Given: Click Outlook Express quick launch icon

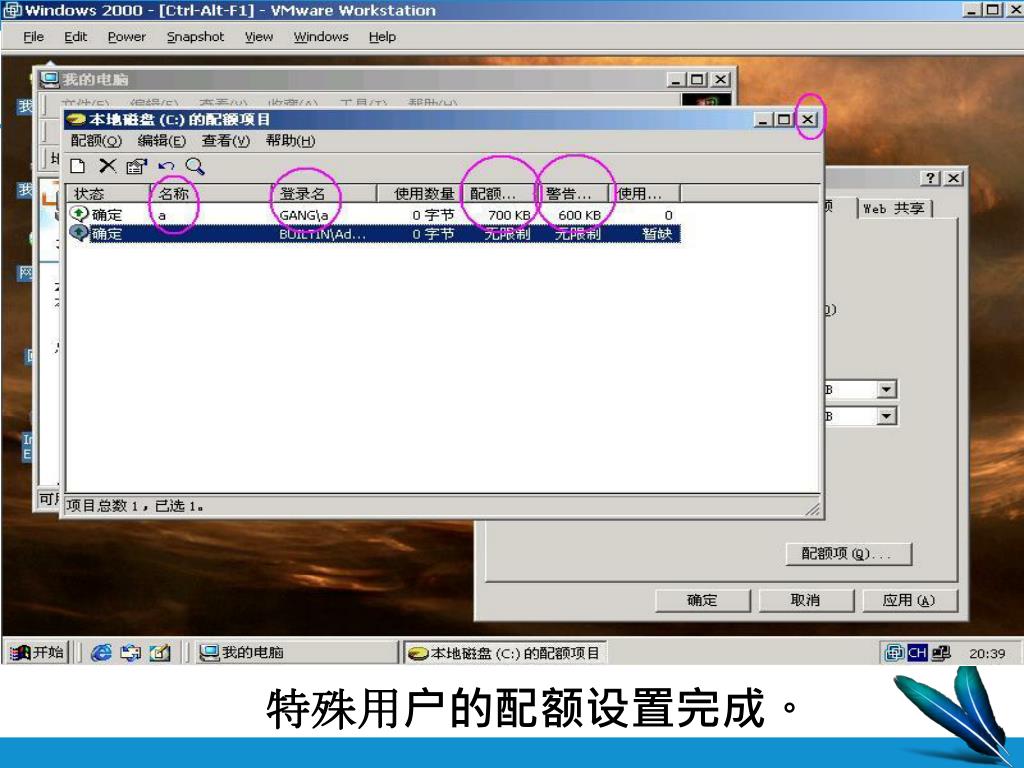Looking at the screenshot, I should tap(131, 652).
